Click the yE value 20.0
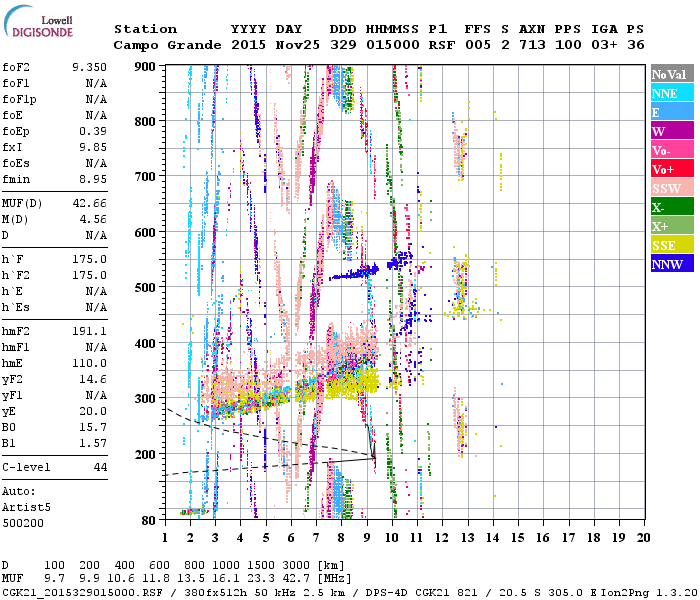The image size is (700, 600). tap(93, 412)
